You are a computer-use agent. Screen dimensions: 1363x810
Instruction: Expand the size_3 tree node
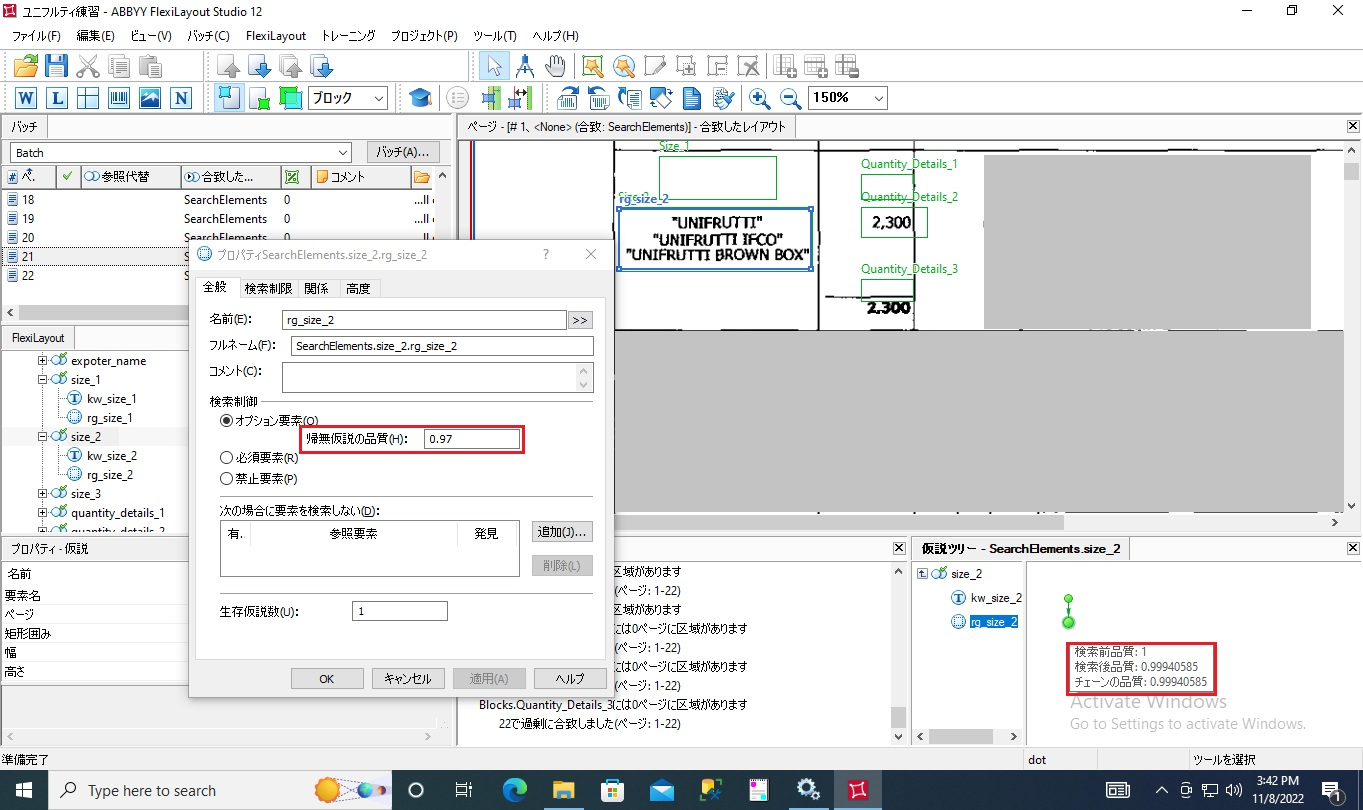tap(43, 494)
